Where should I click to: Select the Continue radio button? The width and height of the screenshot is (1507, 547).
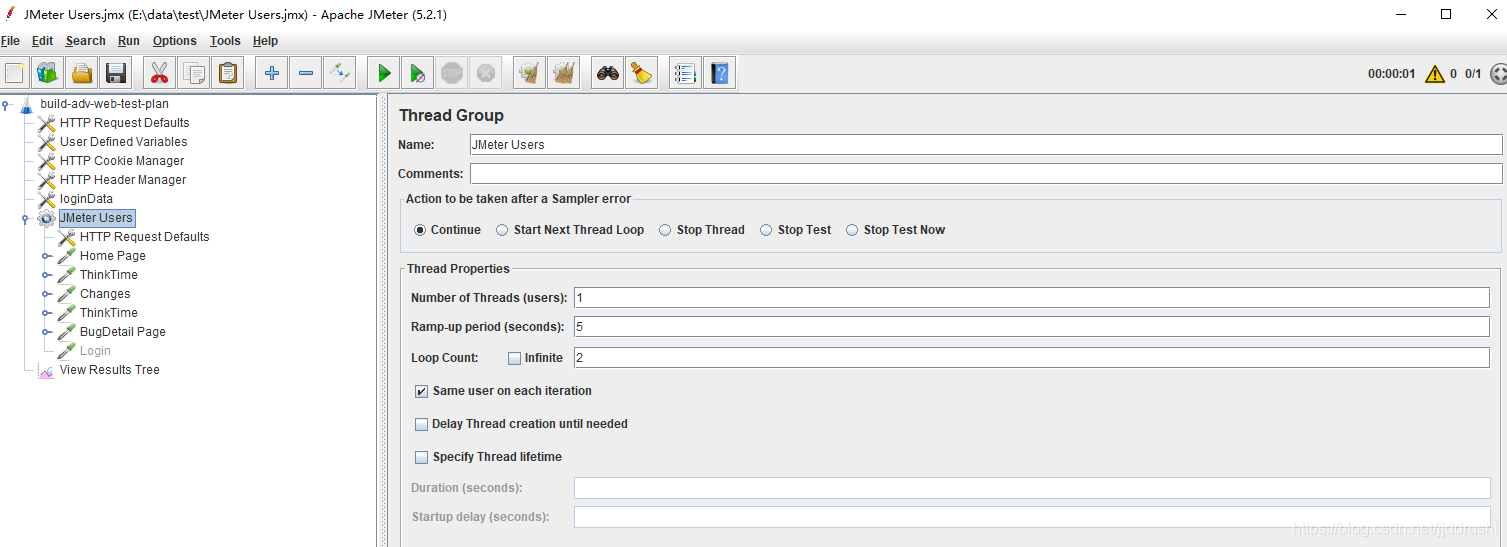(420, 230)
